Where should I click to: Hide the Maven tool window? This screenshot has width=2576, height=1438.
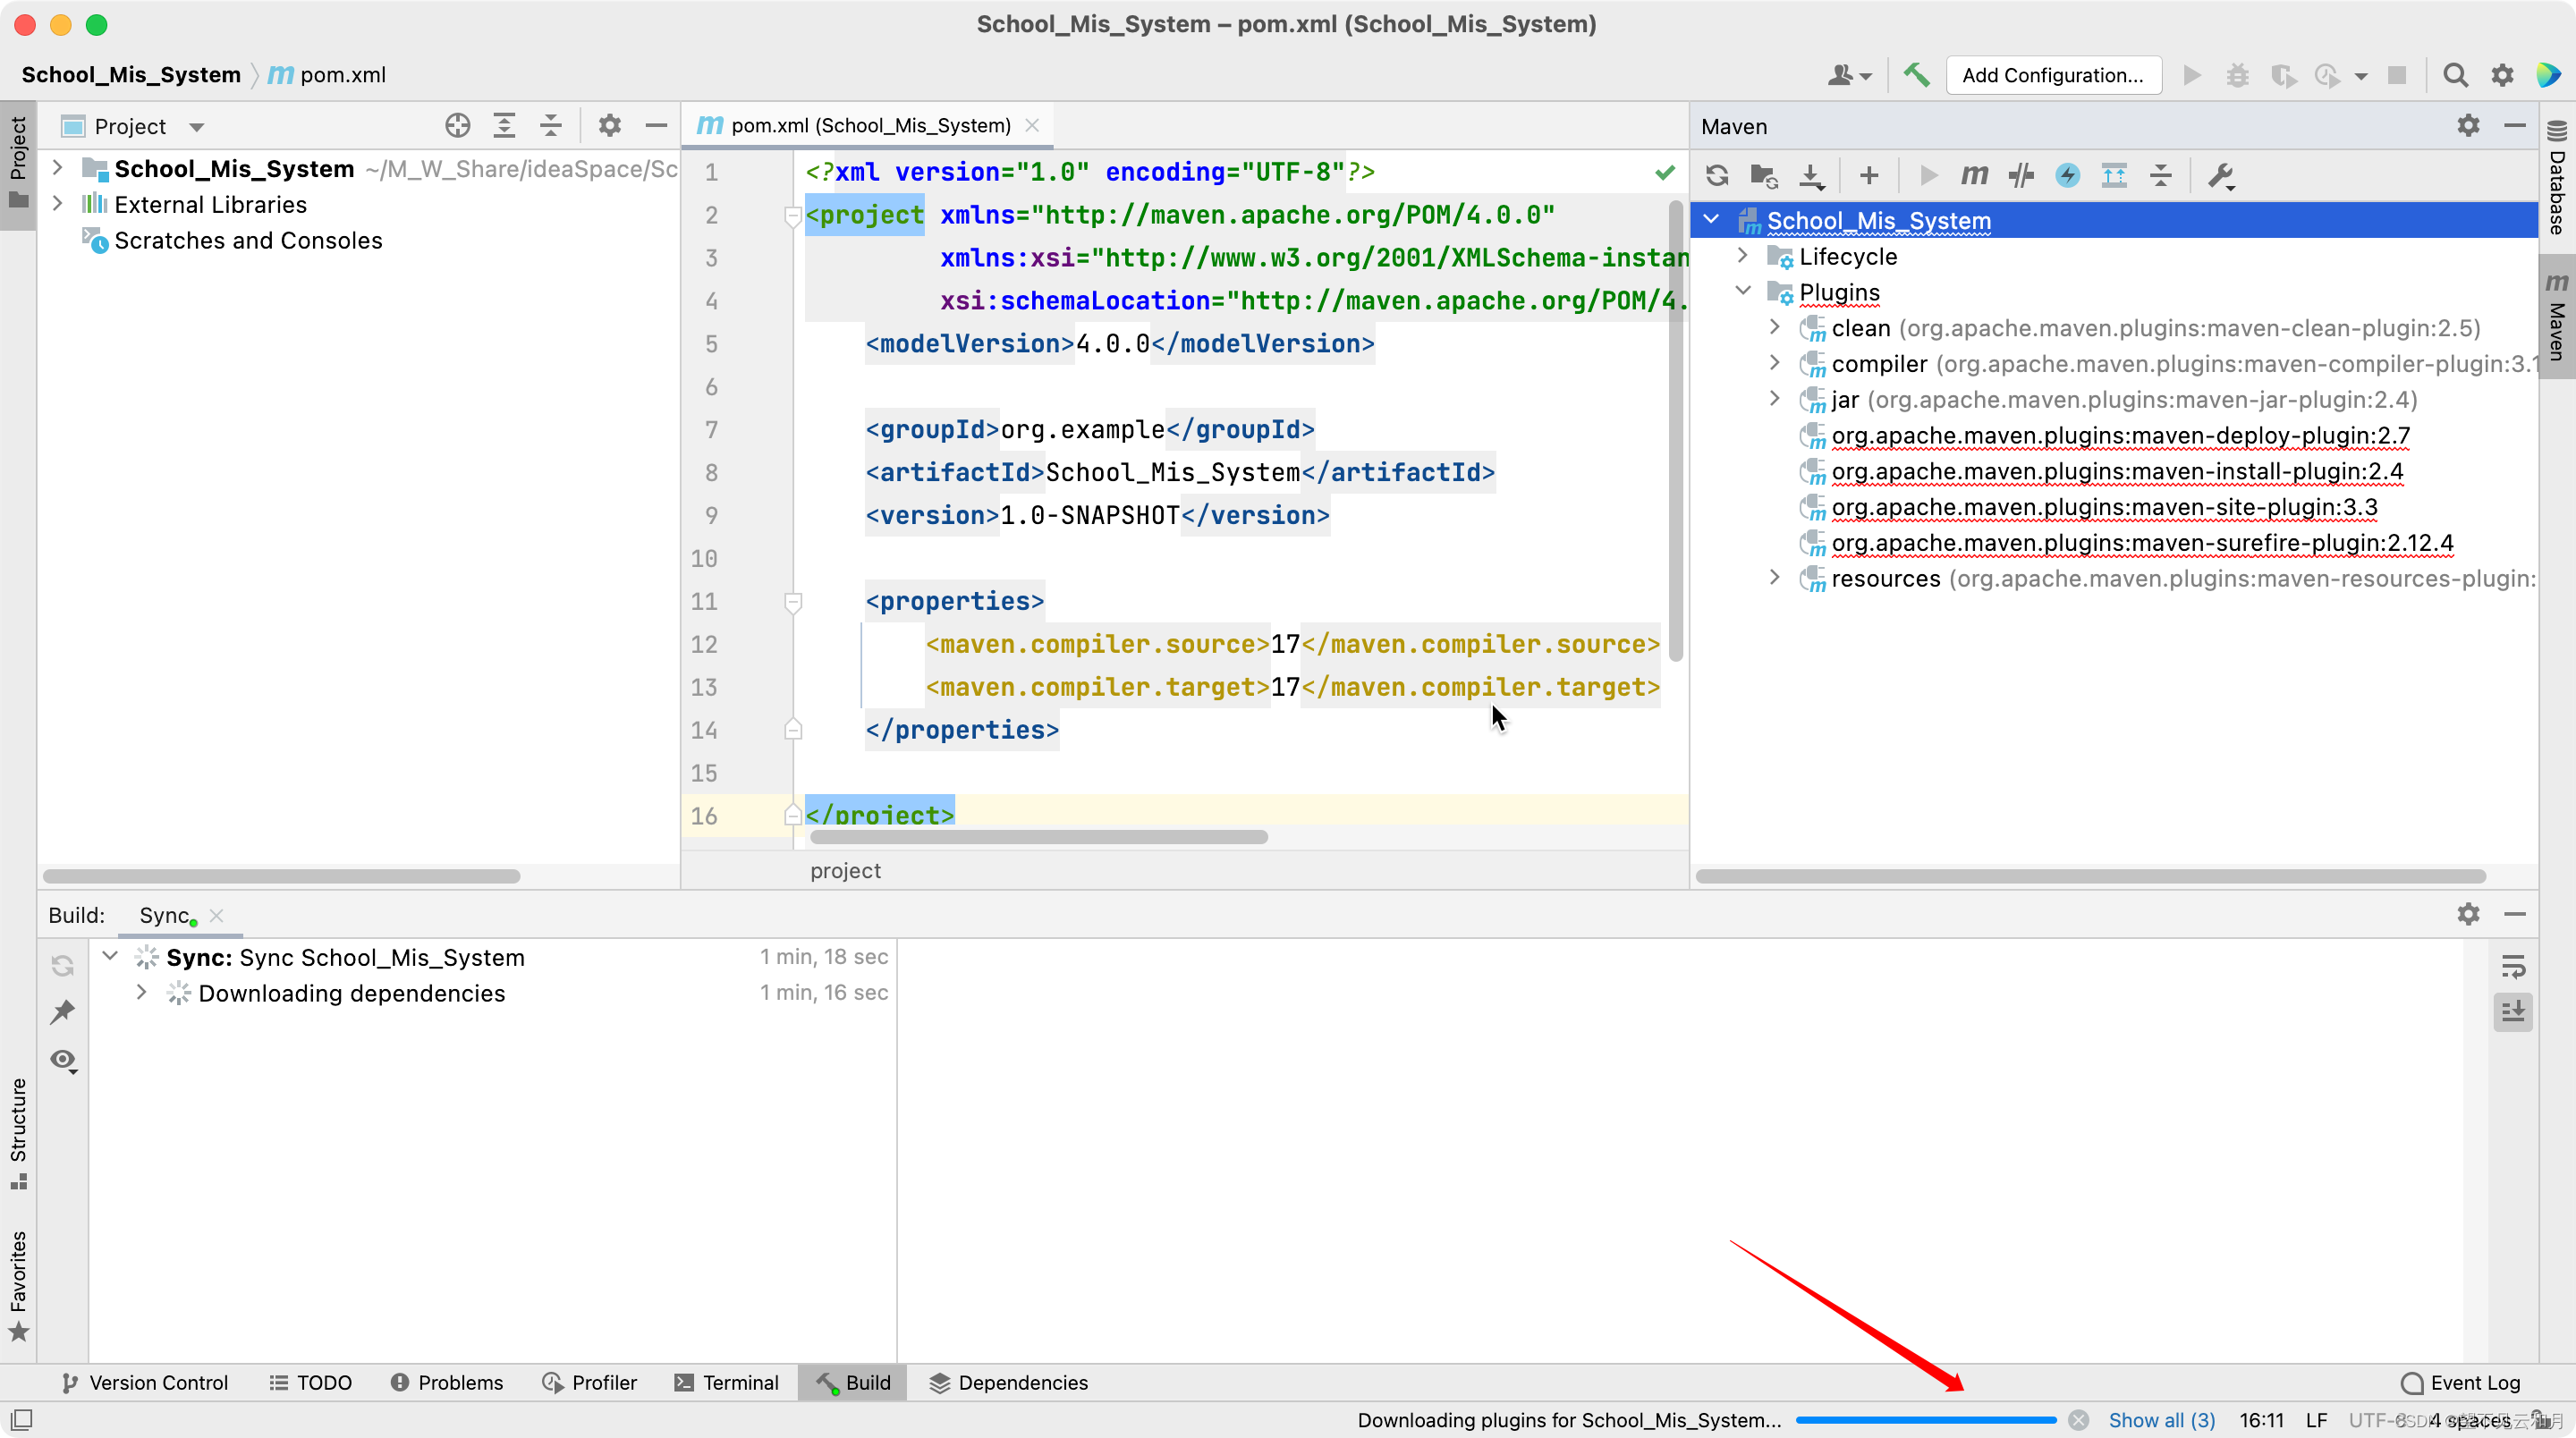(x=2514, y=126)
